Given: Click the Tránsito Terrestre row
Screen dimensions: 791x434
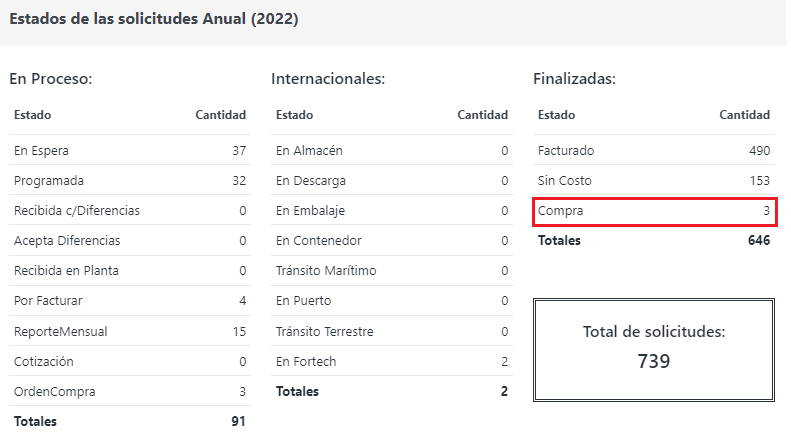Looking at the screenshot, I should [x=392, y=331].
